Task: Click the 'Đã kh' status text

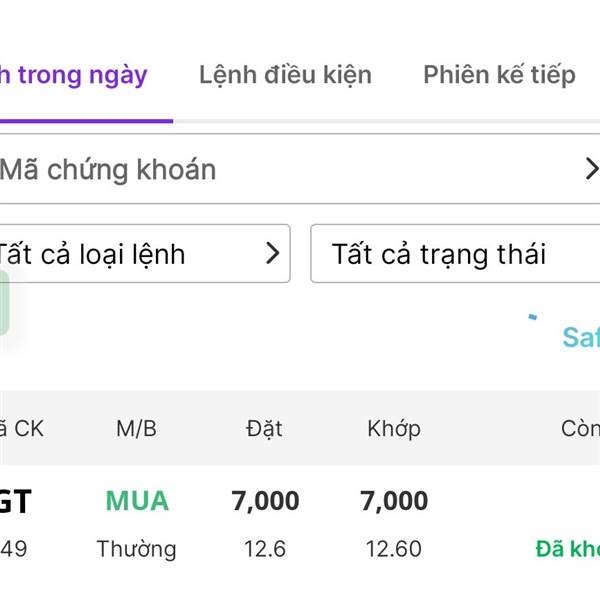Action: click(567, 549)
